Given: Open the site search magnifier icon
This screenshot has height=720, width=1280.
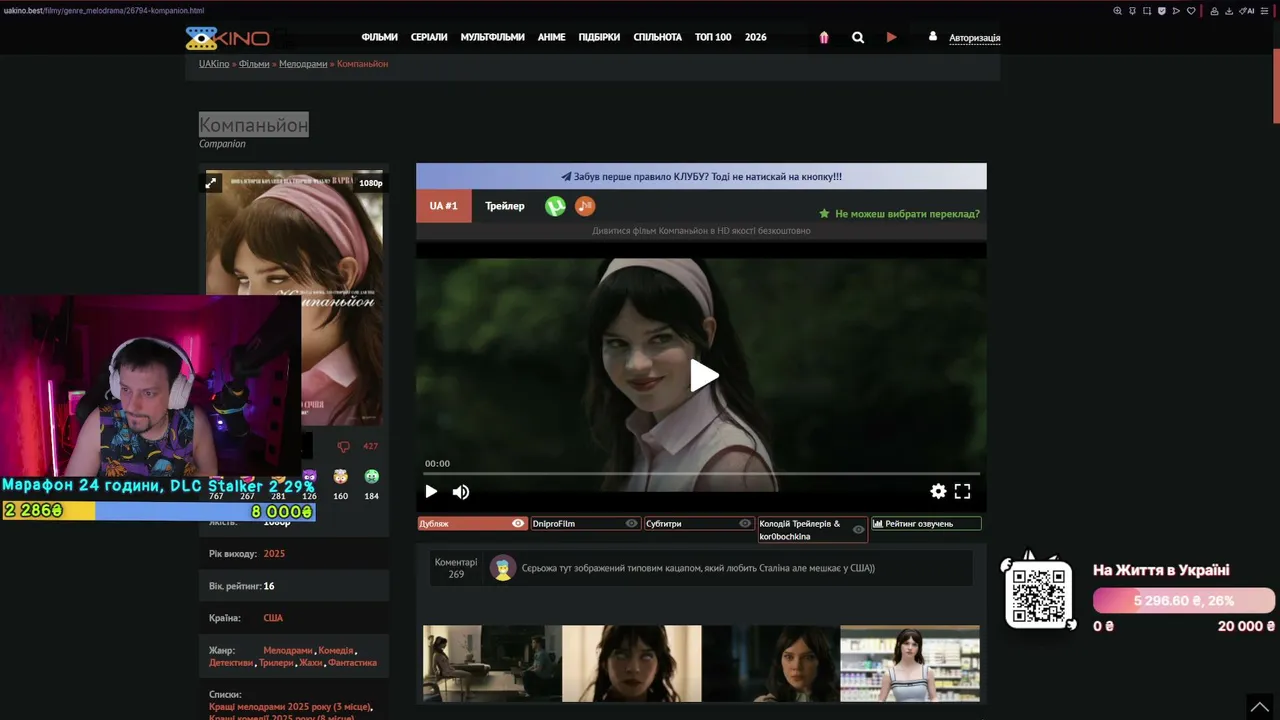Looking at the screenshot, I should (858, 38).
